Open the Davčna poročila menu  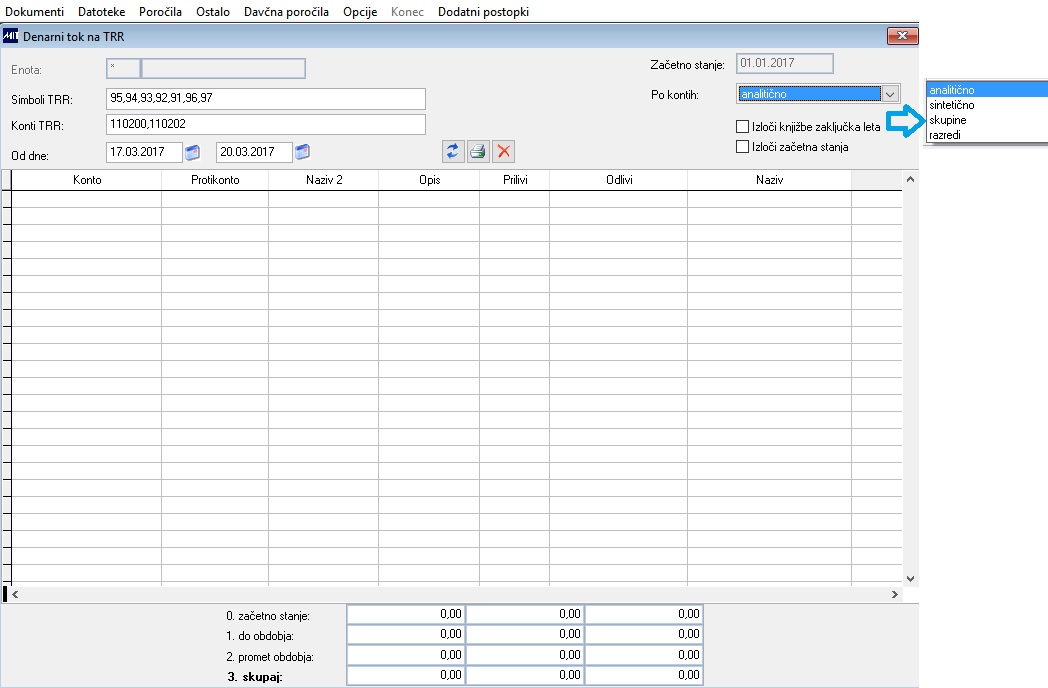click(x=286, y=12)
